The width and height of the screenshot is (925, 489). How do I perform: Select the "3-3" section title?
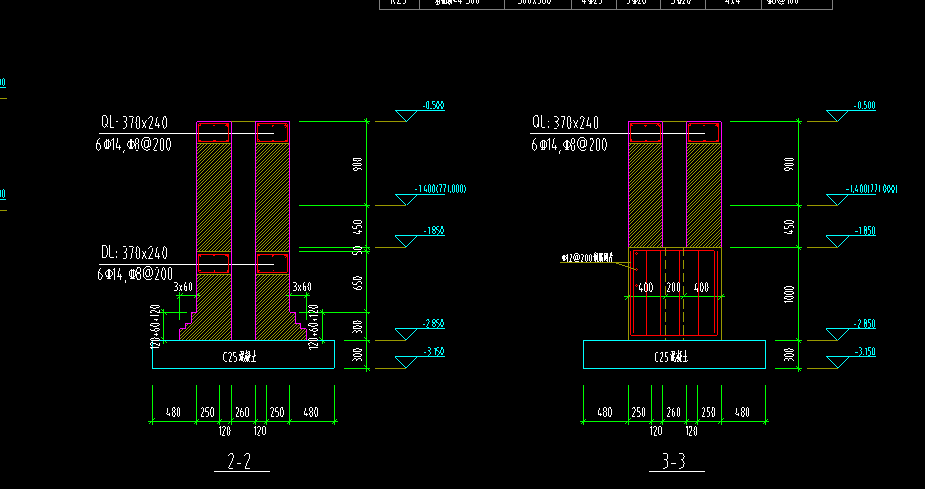674,461
